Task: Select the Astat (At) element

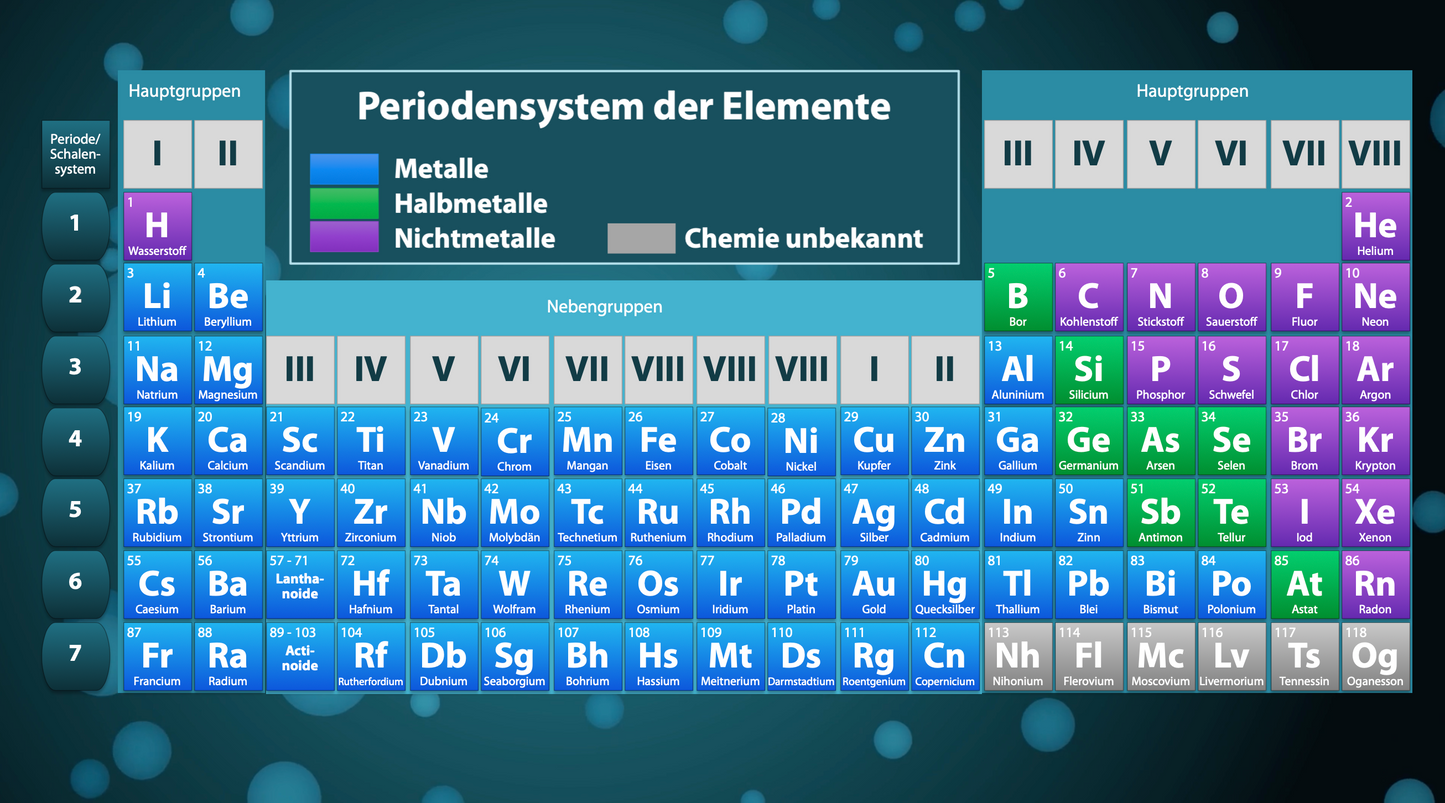Action: tap(1304, 585)
